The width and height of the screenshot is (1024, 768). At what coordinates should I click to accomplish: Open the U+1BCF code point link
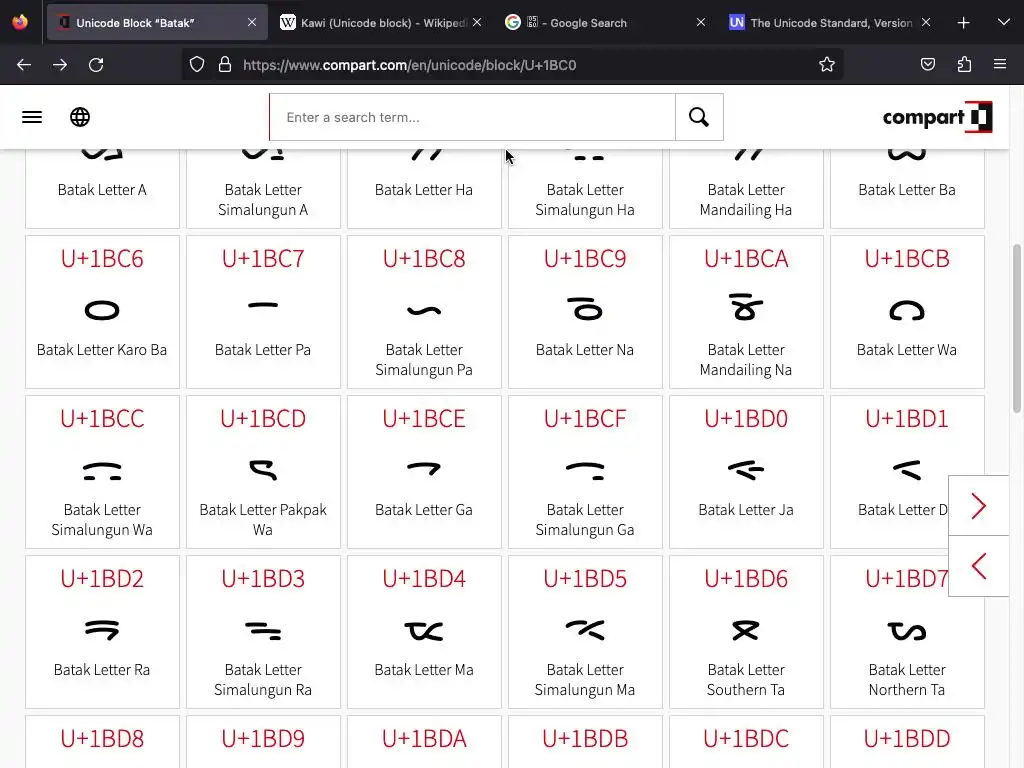point(585,419)
